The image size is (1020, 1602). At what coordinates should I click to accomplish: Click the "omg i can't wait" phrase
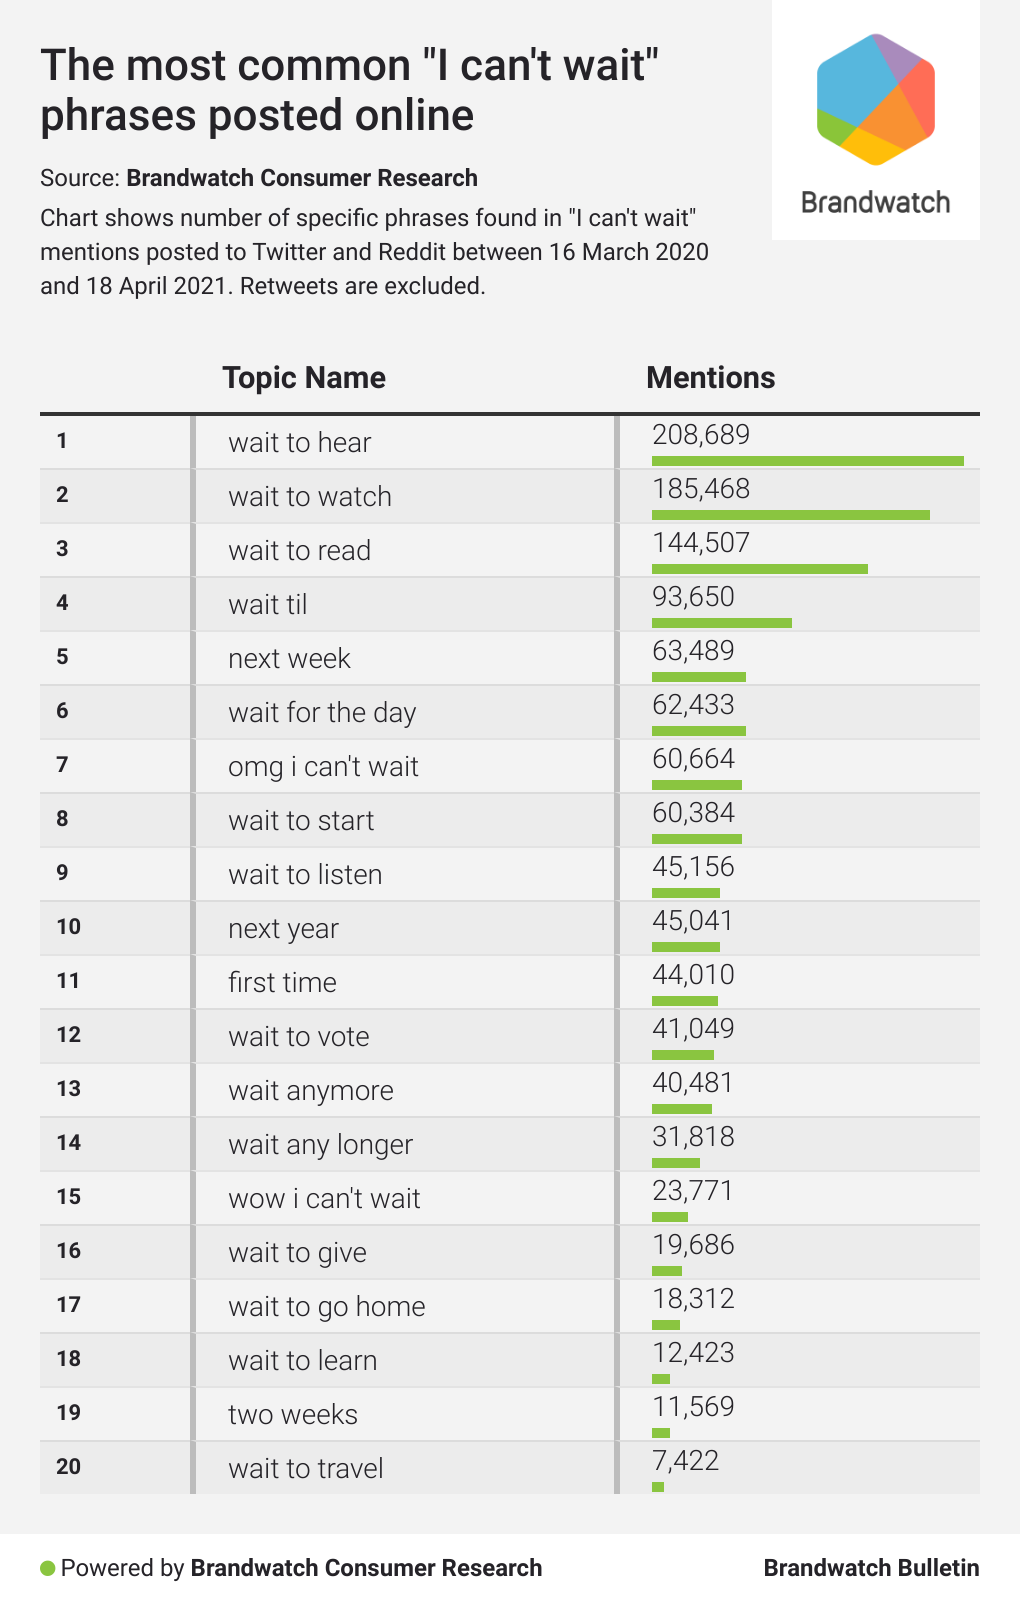pyautogui.click(x=323, y=767)
